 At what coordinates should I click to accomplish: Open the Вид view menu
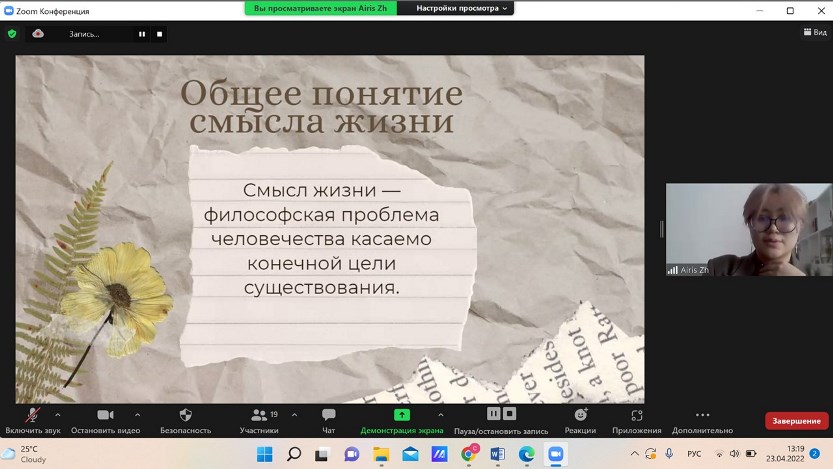pyautogui.click(x=815, y=33)
